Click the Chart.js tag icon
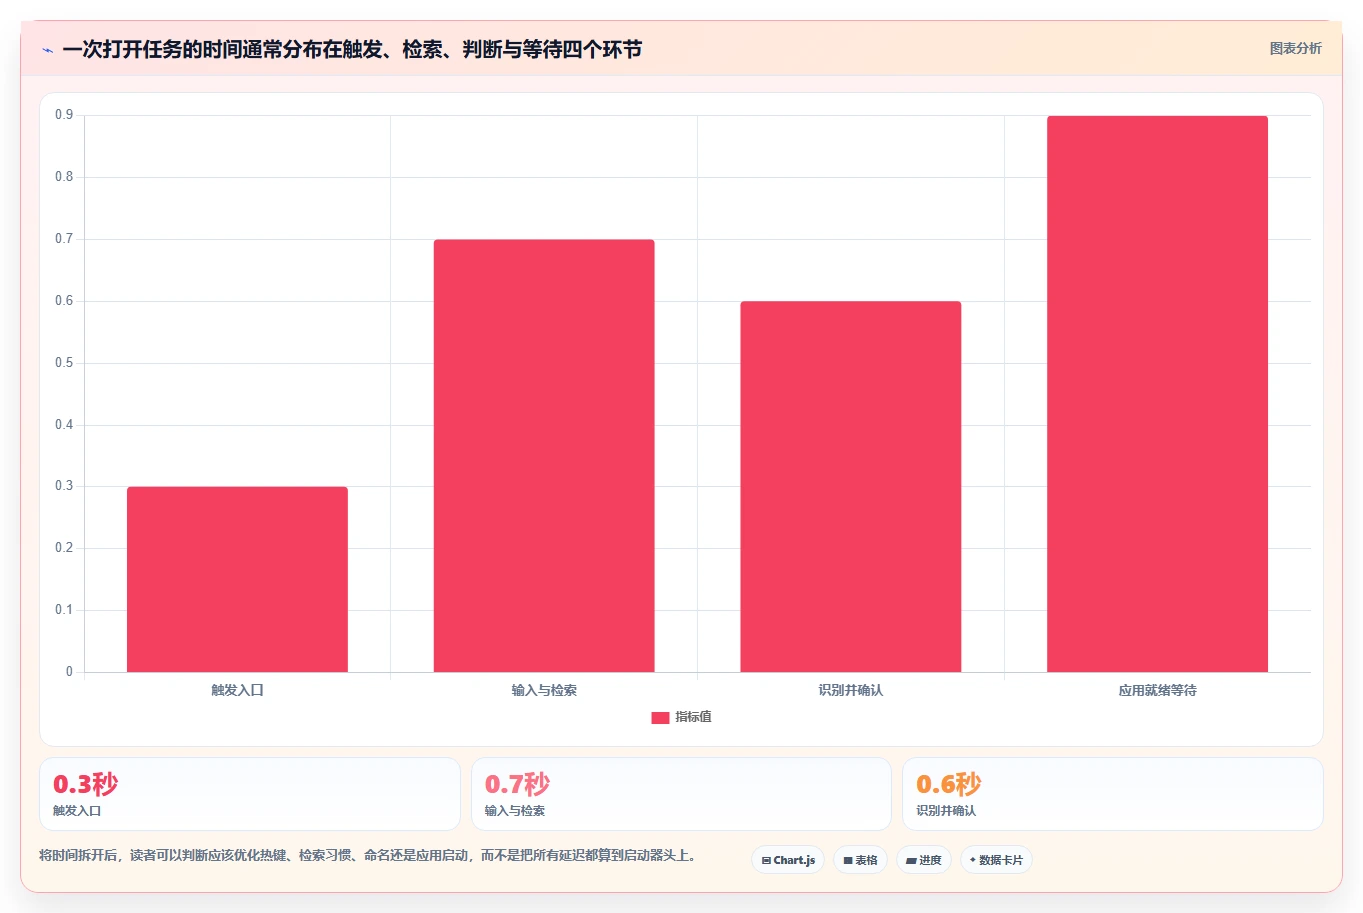Image resolution: width=1363 pixels, height=913 pixels. [766, 860]
